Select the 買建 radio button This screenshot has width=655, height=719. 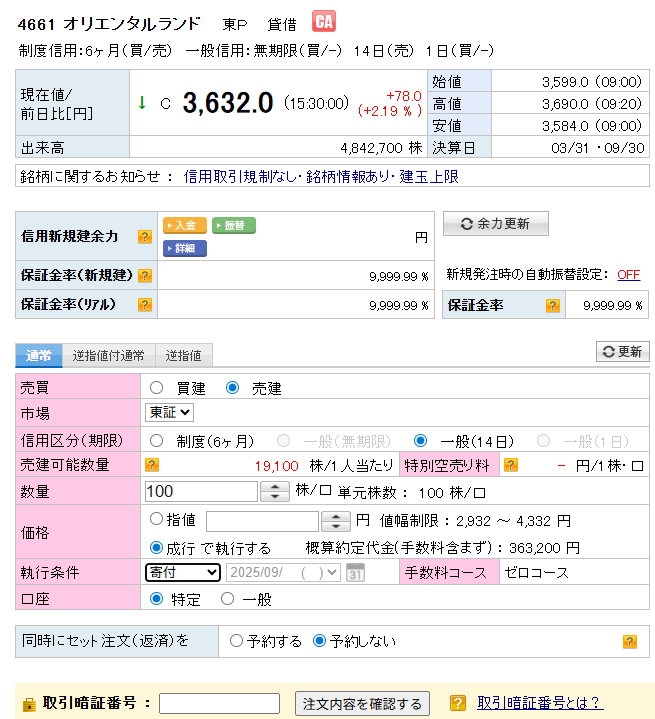[x=157, y=388]
